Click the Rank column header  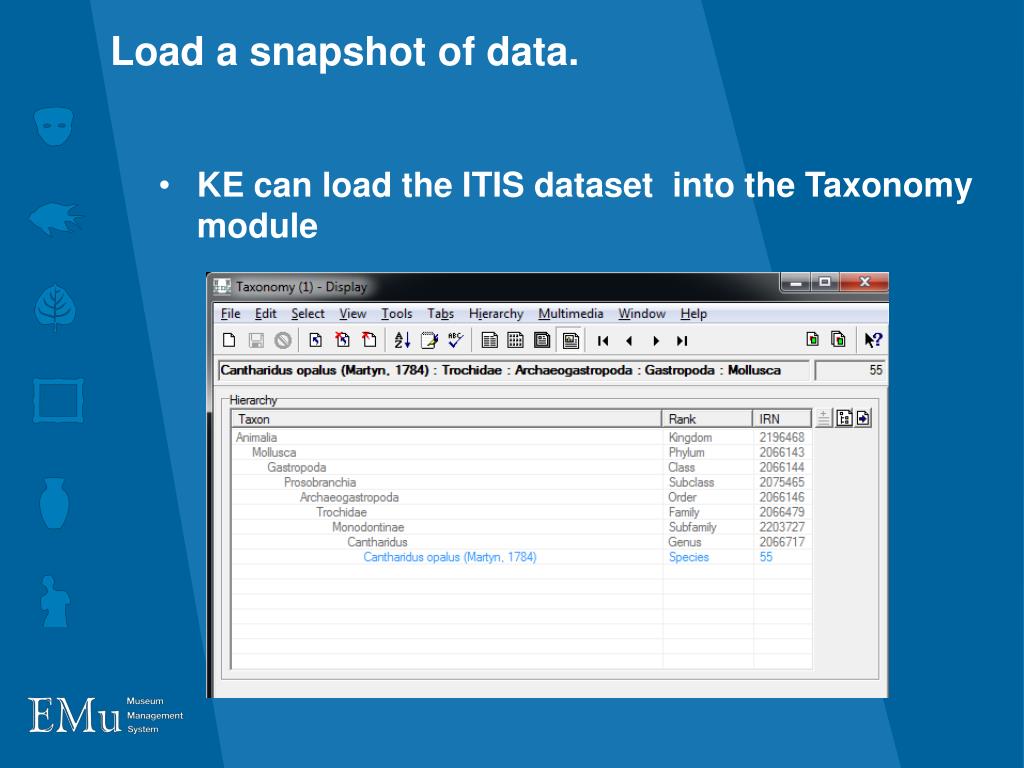pos(708,419)
